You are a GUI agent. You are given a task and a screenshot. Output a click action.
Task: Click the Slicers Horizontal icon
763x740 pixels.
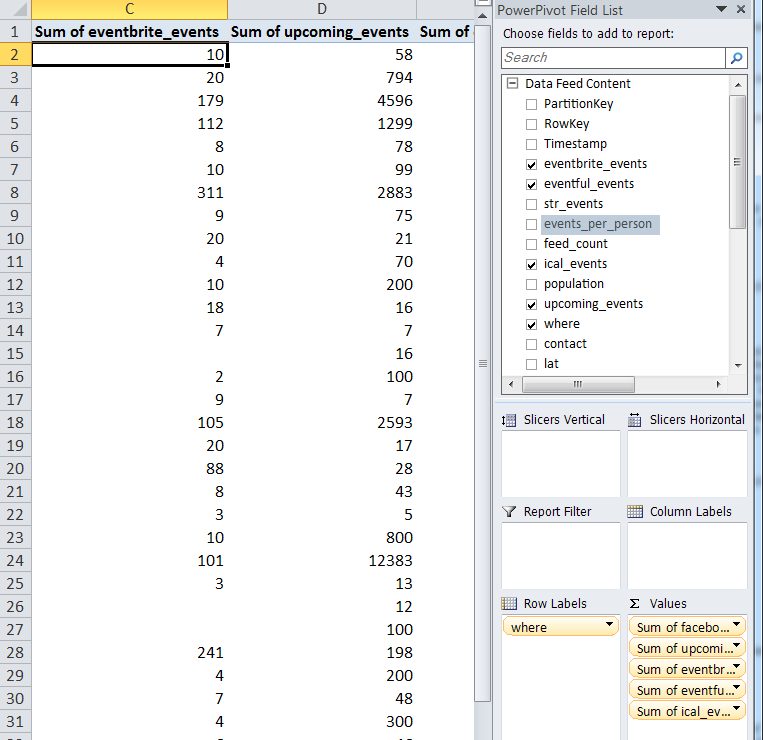[x=635, y=420]
